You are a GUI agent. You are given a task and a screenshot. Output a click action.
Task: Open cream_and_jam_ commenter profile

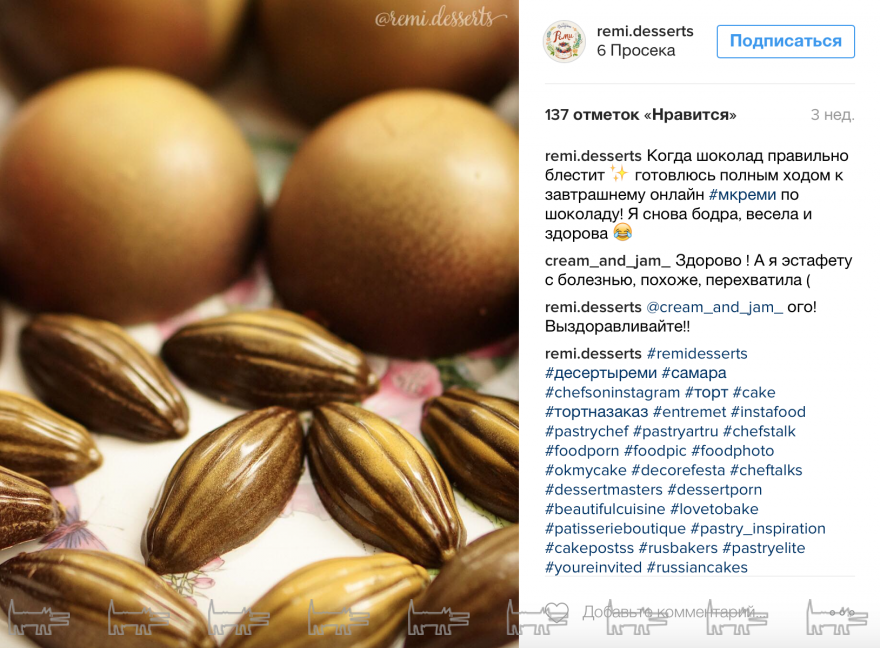(x=608, y=261)
